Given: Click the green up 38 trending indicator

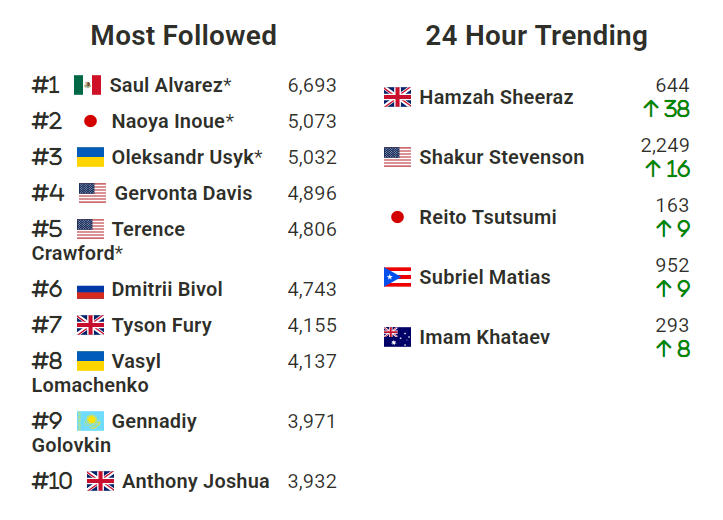Looking at the screenshot, I should point(666,109).
